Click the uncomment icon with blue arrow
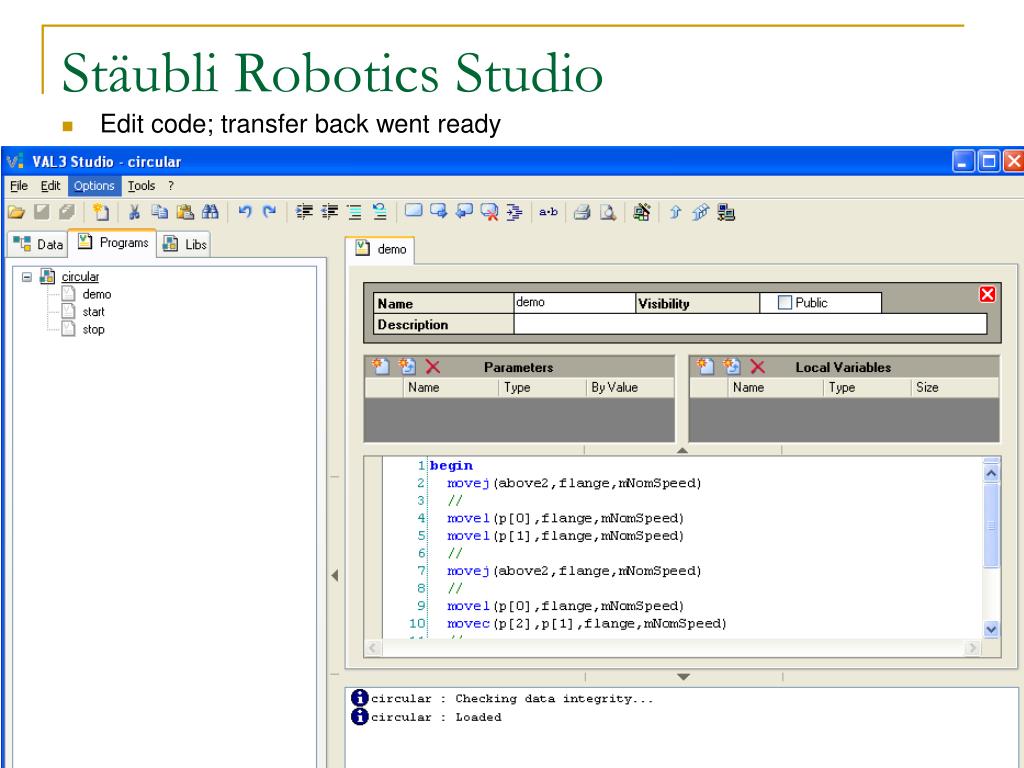 [379, 212]
